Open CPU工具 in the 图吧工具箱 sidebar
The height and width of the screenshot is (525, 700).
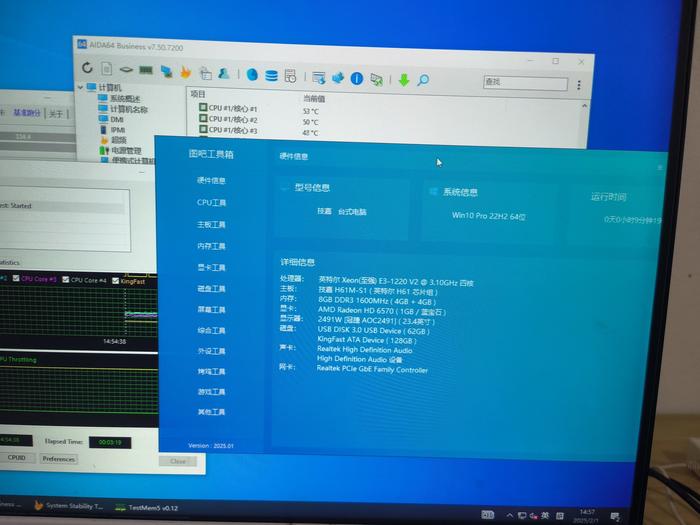tap(211, 202)
